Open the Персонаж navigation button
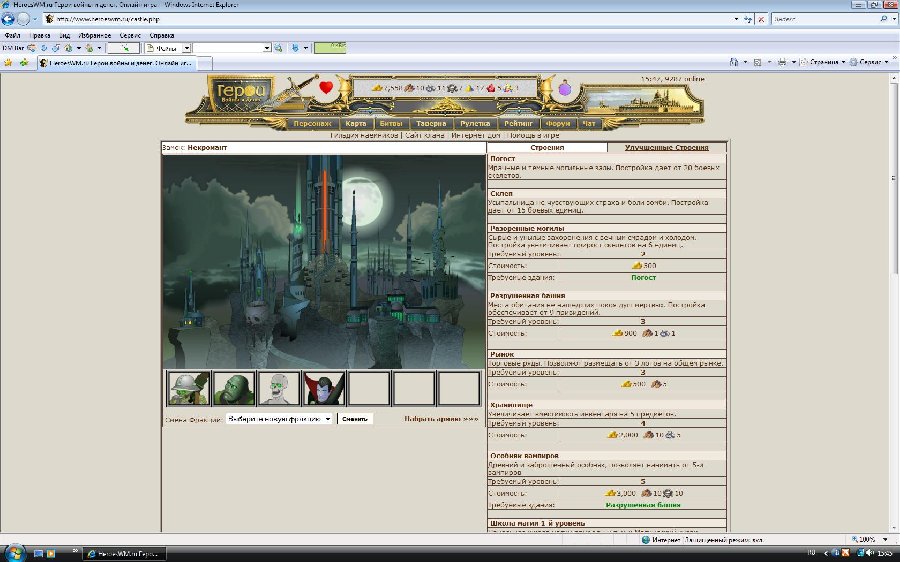The height and width of the screenshot is (562, 900). (x=312, y=123)
